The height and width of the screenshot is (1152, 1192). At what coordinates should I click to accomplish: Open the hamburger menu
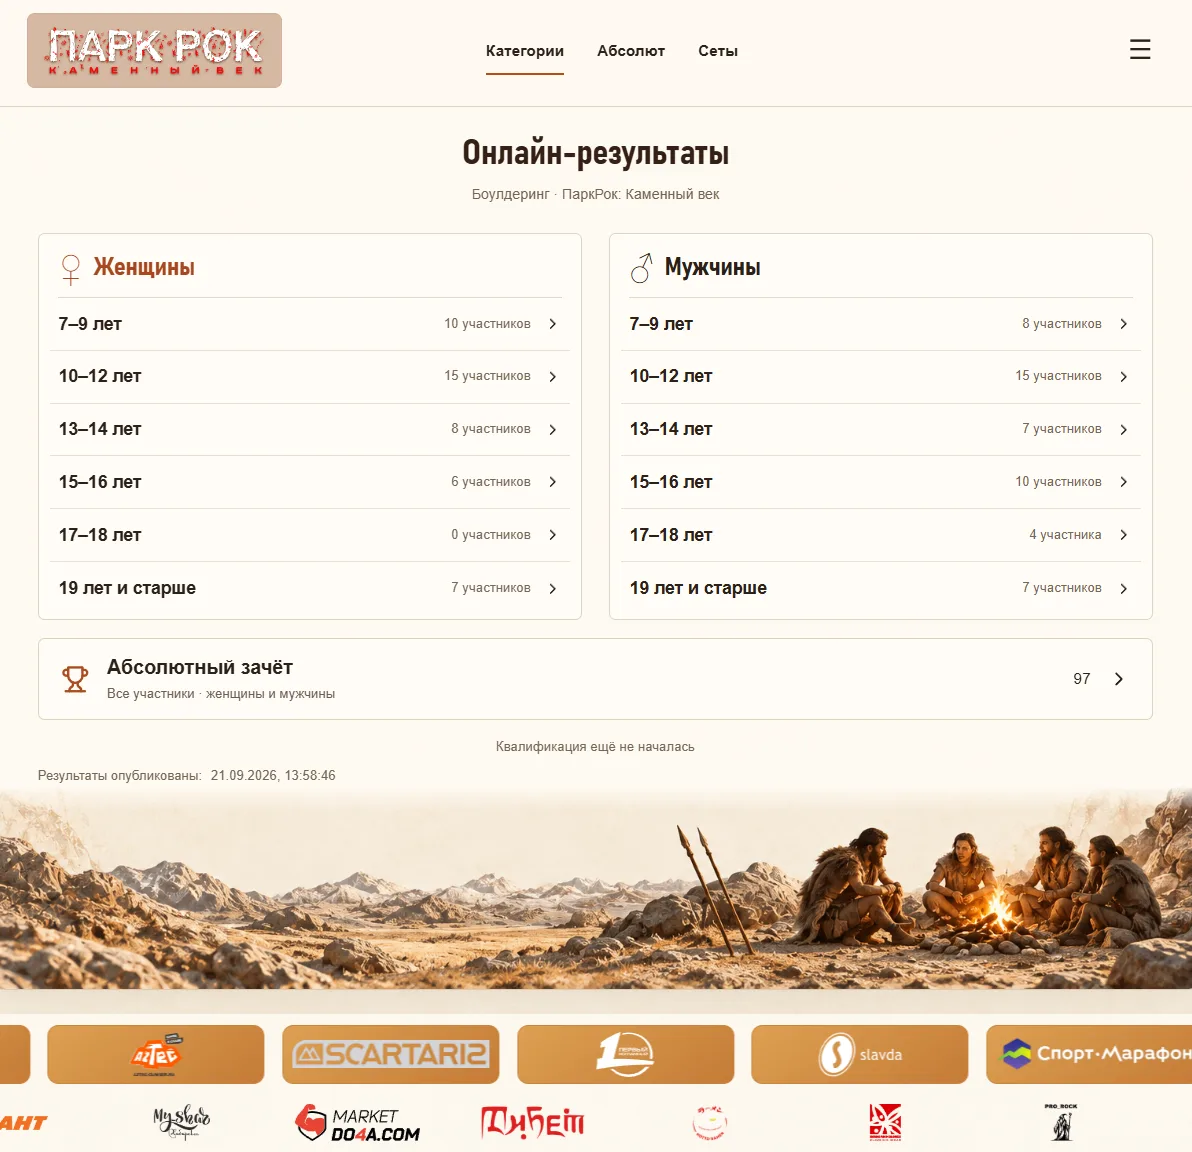pos(1140,49)
